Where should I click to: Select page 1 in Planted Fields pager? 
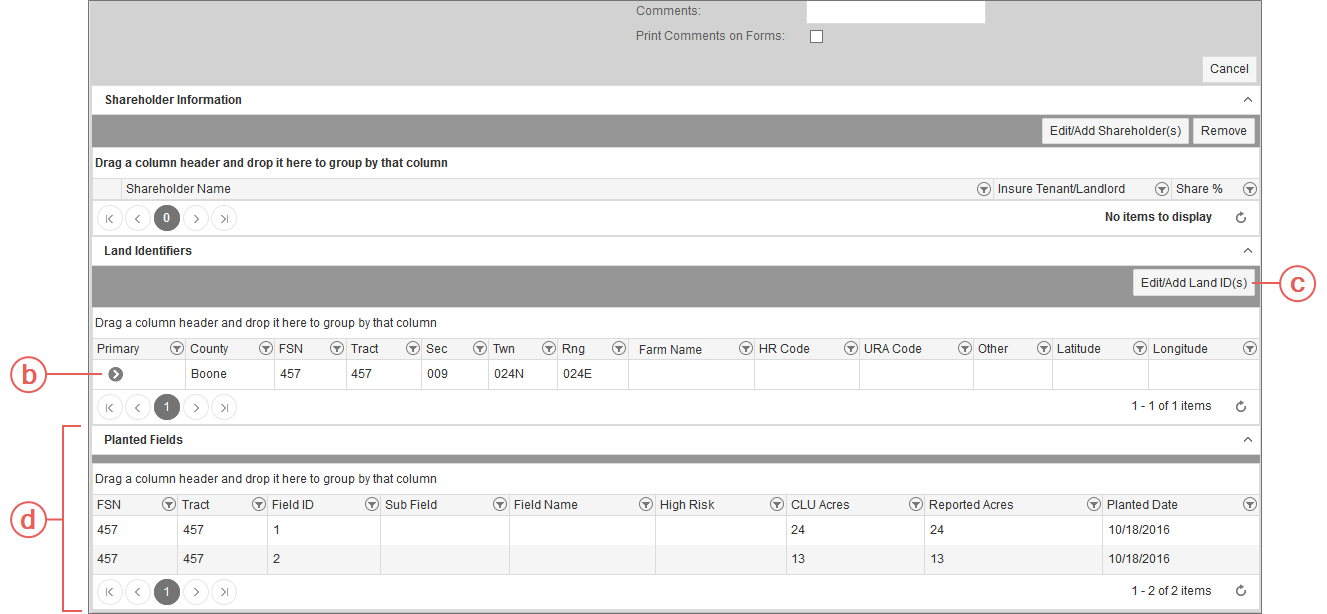(x=167, y=592)
